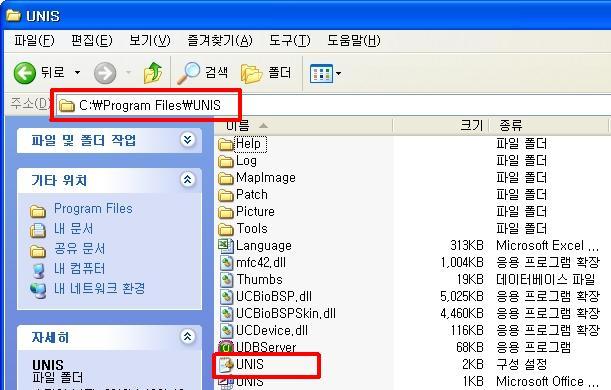Screen dimensions: 611x390
Task: Open 내 컴퓨터 link in sidebar
Action: (79, 268)
